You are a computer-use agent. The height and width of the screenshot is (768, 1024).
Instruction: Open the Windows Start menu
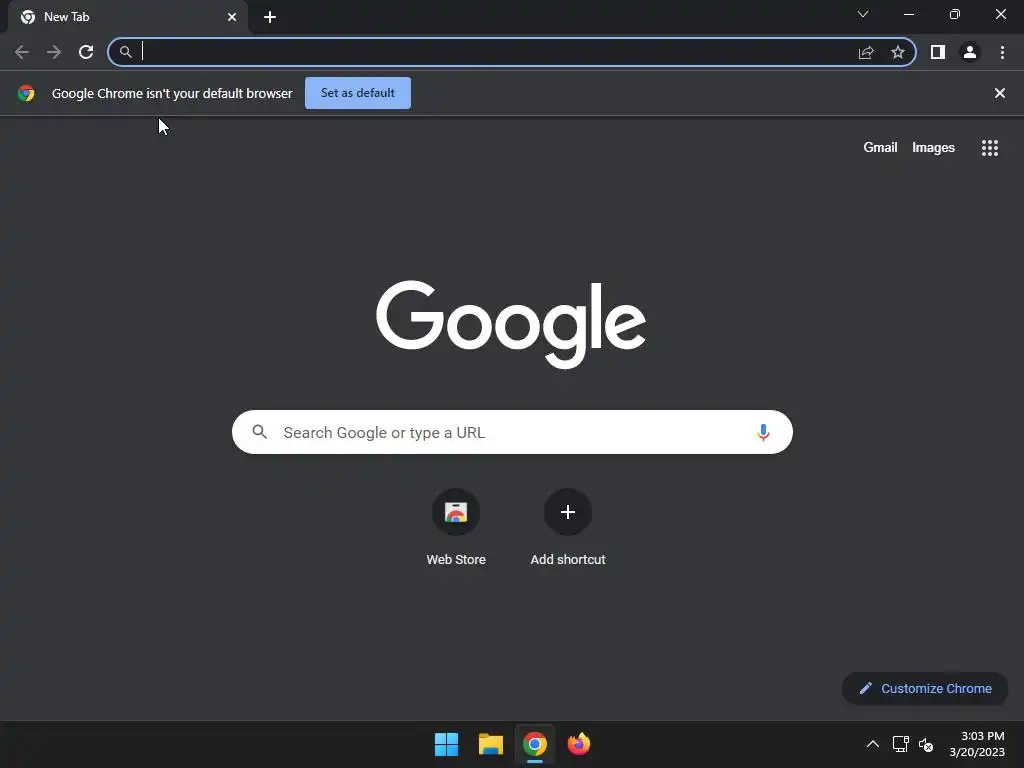447,744
